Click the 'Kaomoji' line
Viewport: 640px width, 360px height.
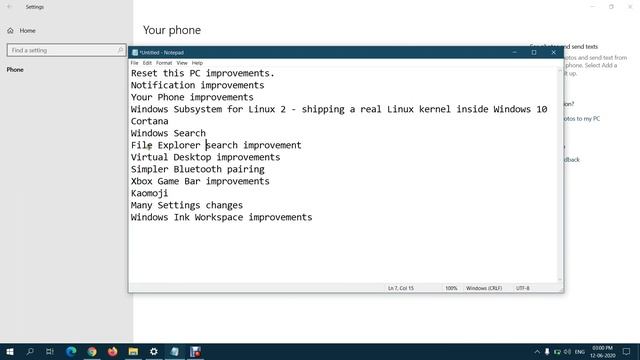tap(149, 193)
